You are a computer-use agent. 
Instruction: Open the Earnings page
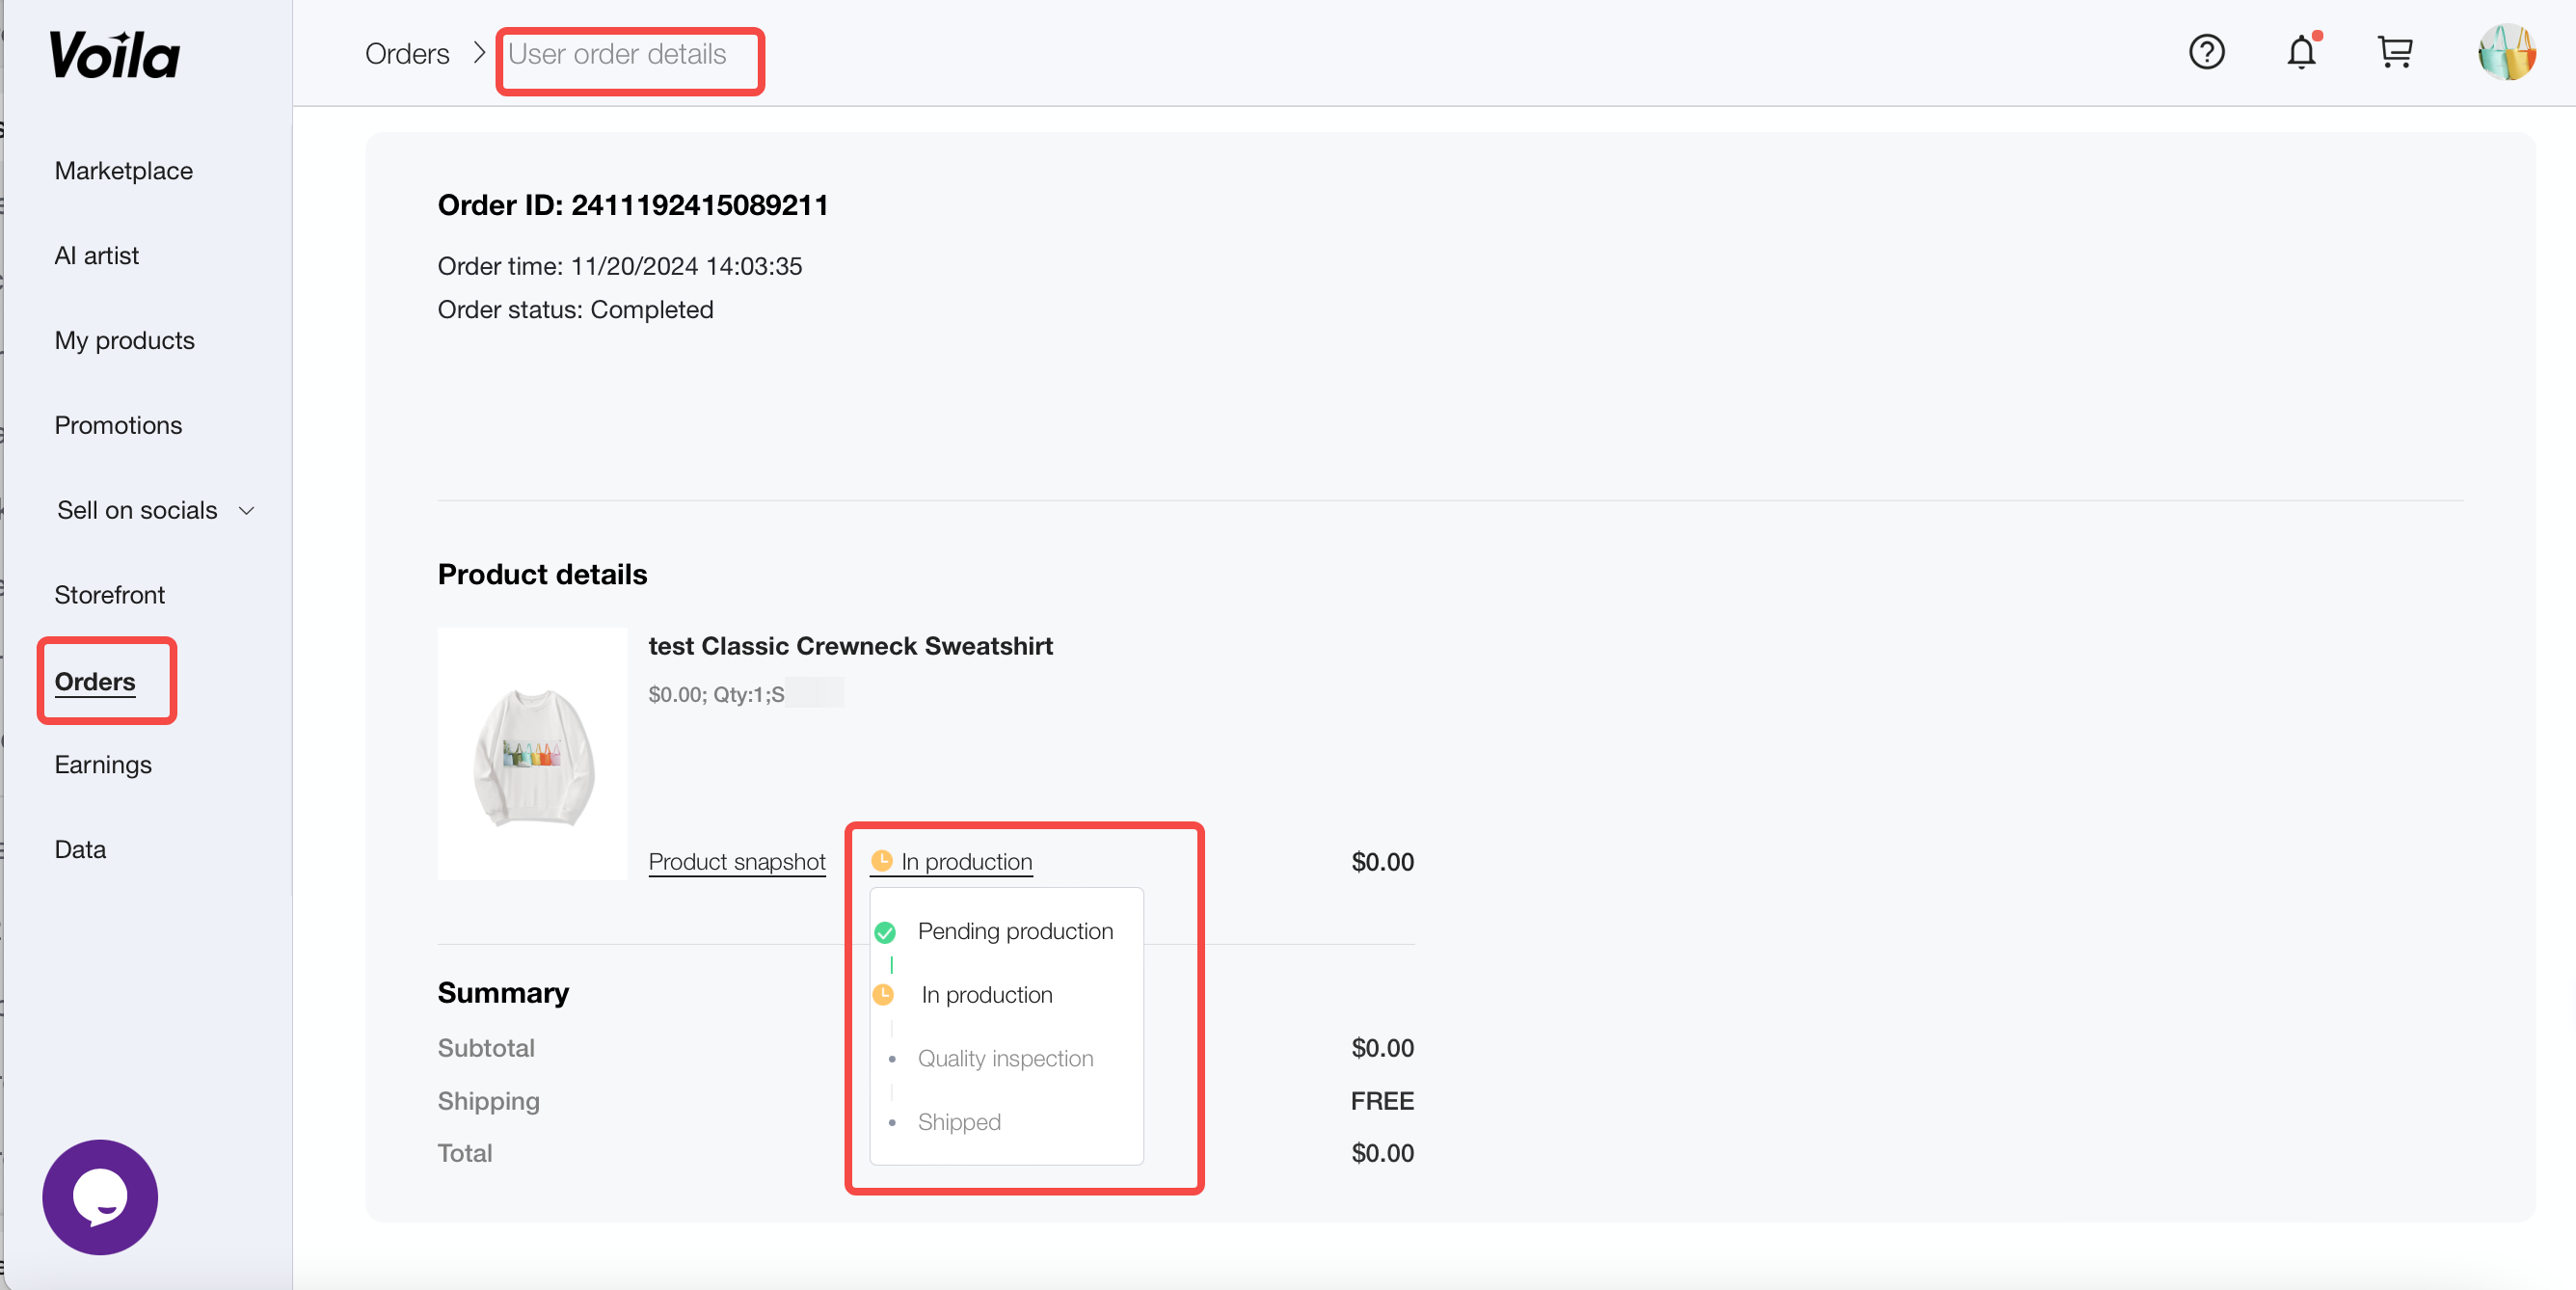pyautogui.click(x=103, y=765)
